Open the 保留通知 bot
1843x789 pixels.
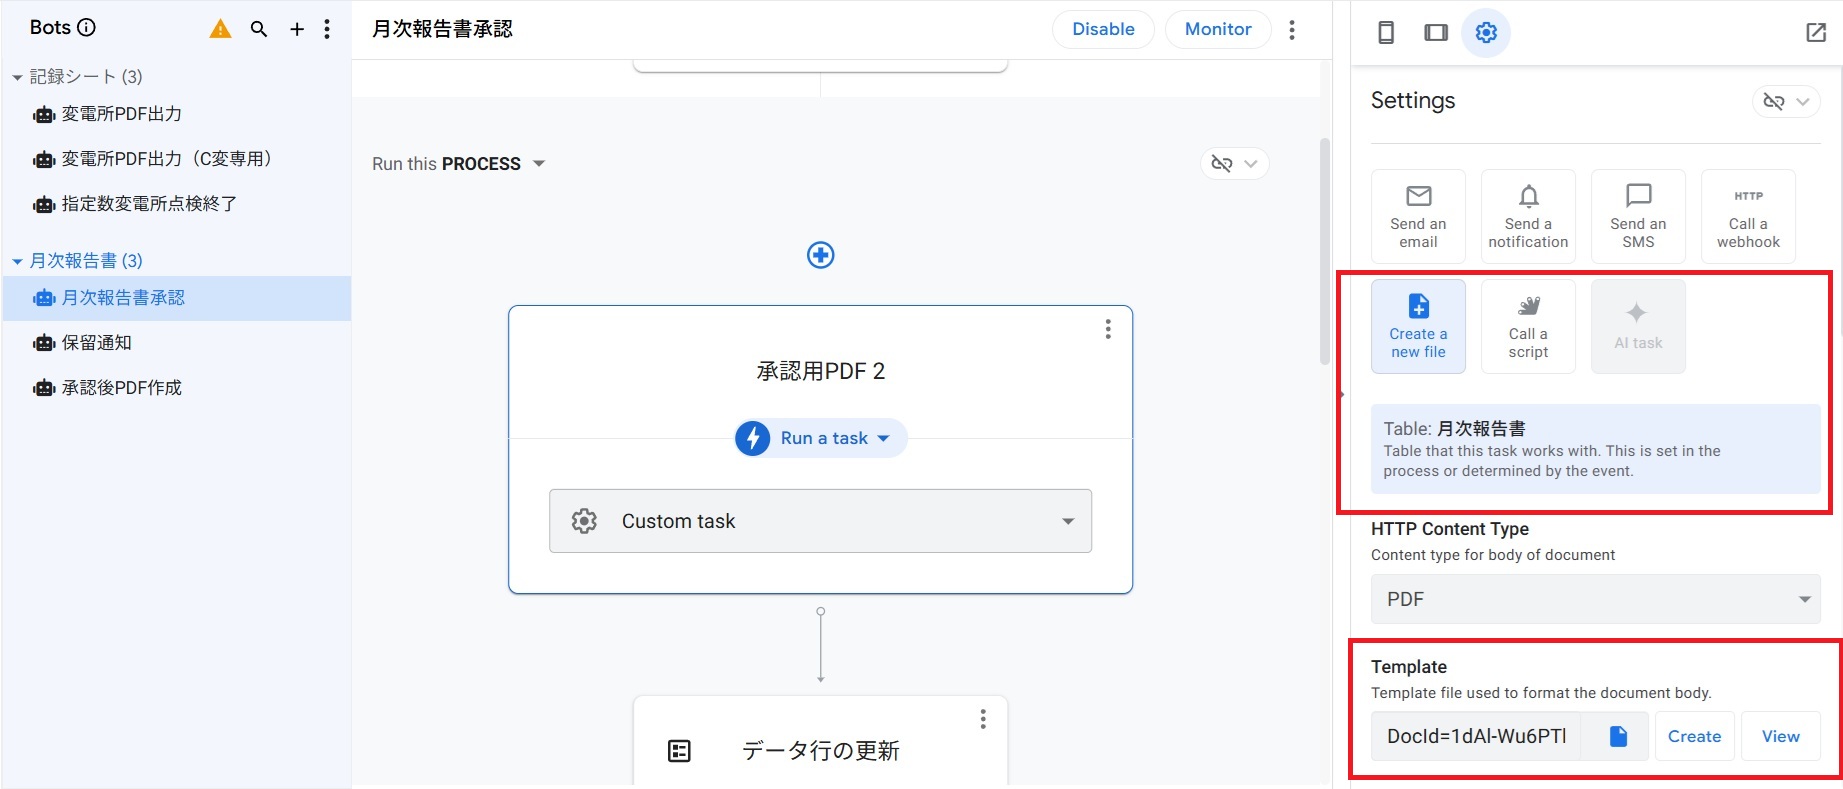96,343
